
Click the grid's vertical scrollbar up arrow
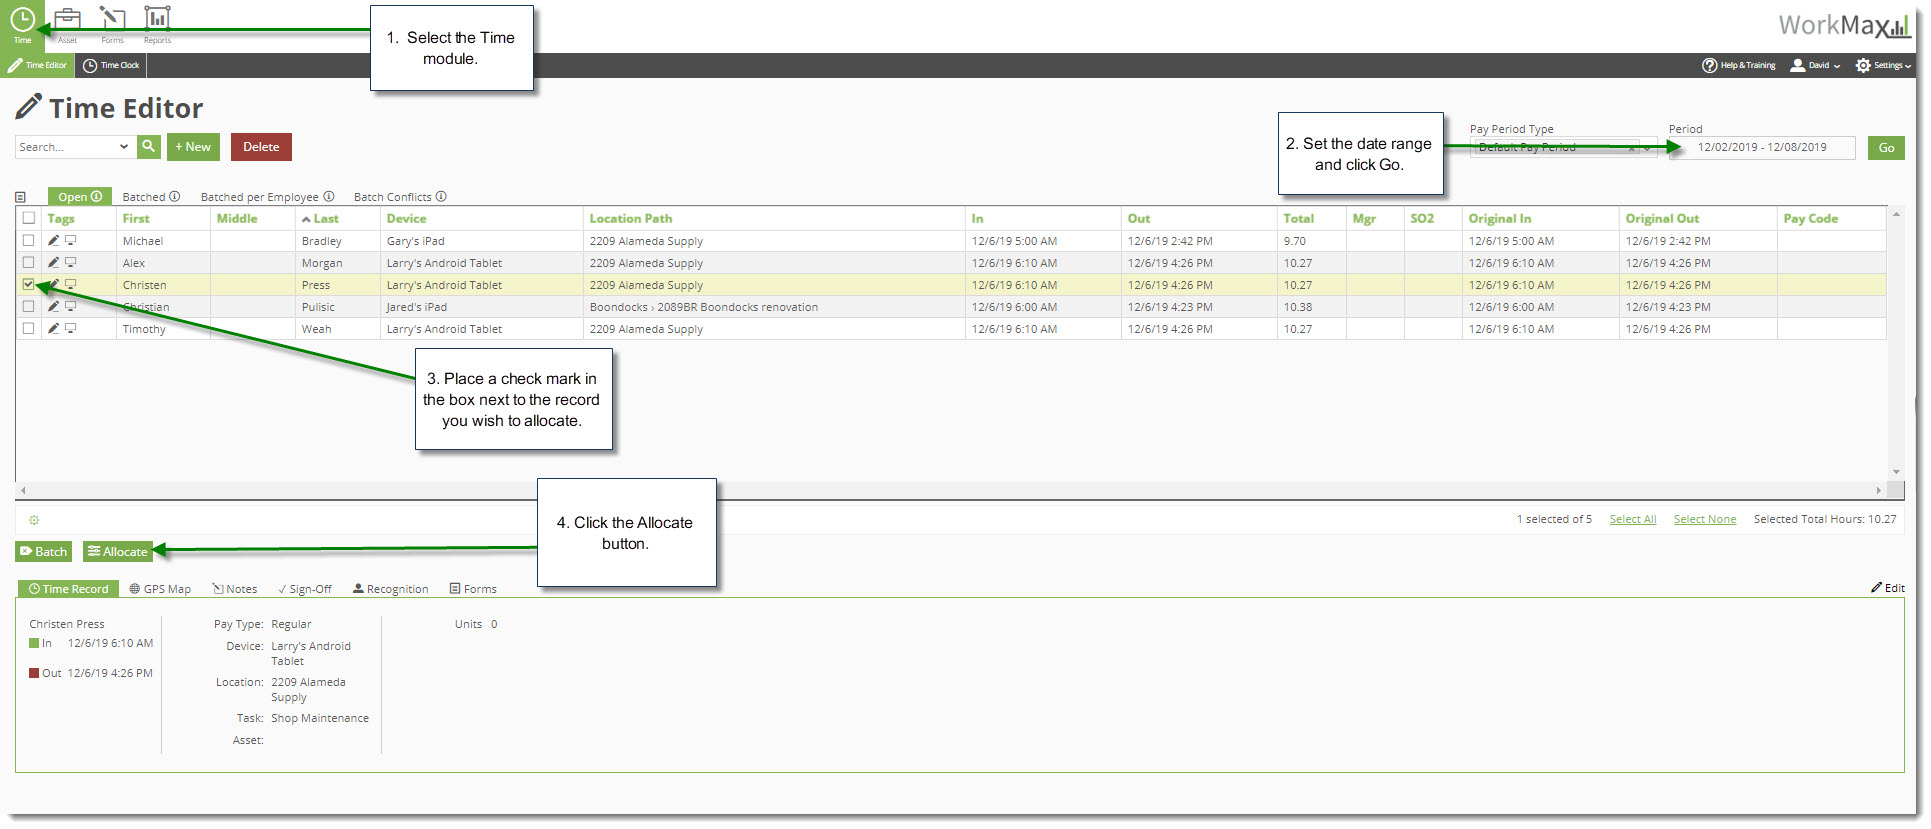(1896, 215)
